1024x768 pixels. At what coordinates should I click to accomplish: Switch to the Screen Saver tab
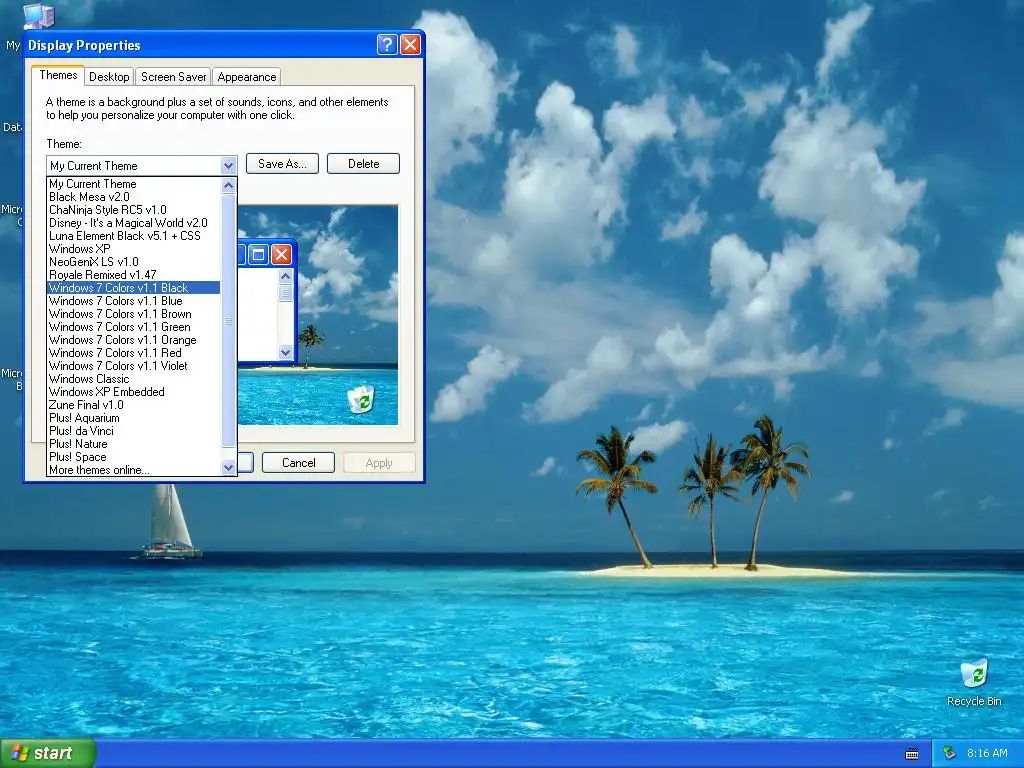(x=174, y=77)
